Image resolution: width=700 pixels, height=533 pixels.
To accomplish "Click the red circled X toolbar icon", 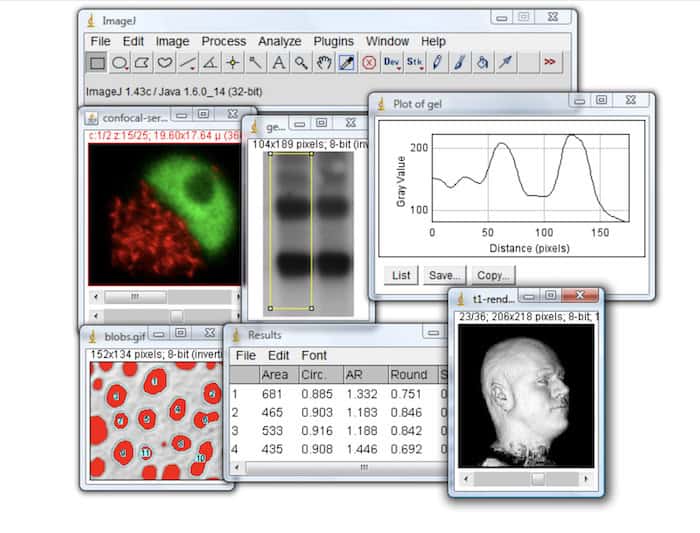I will click(x=369, y=63).
